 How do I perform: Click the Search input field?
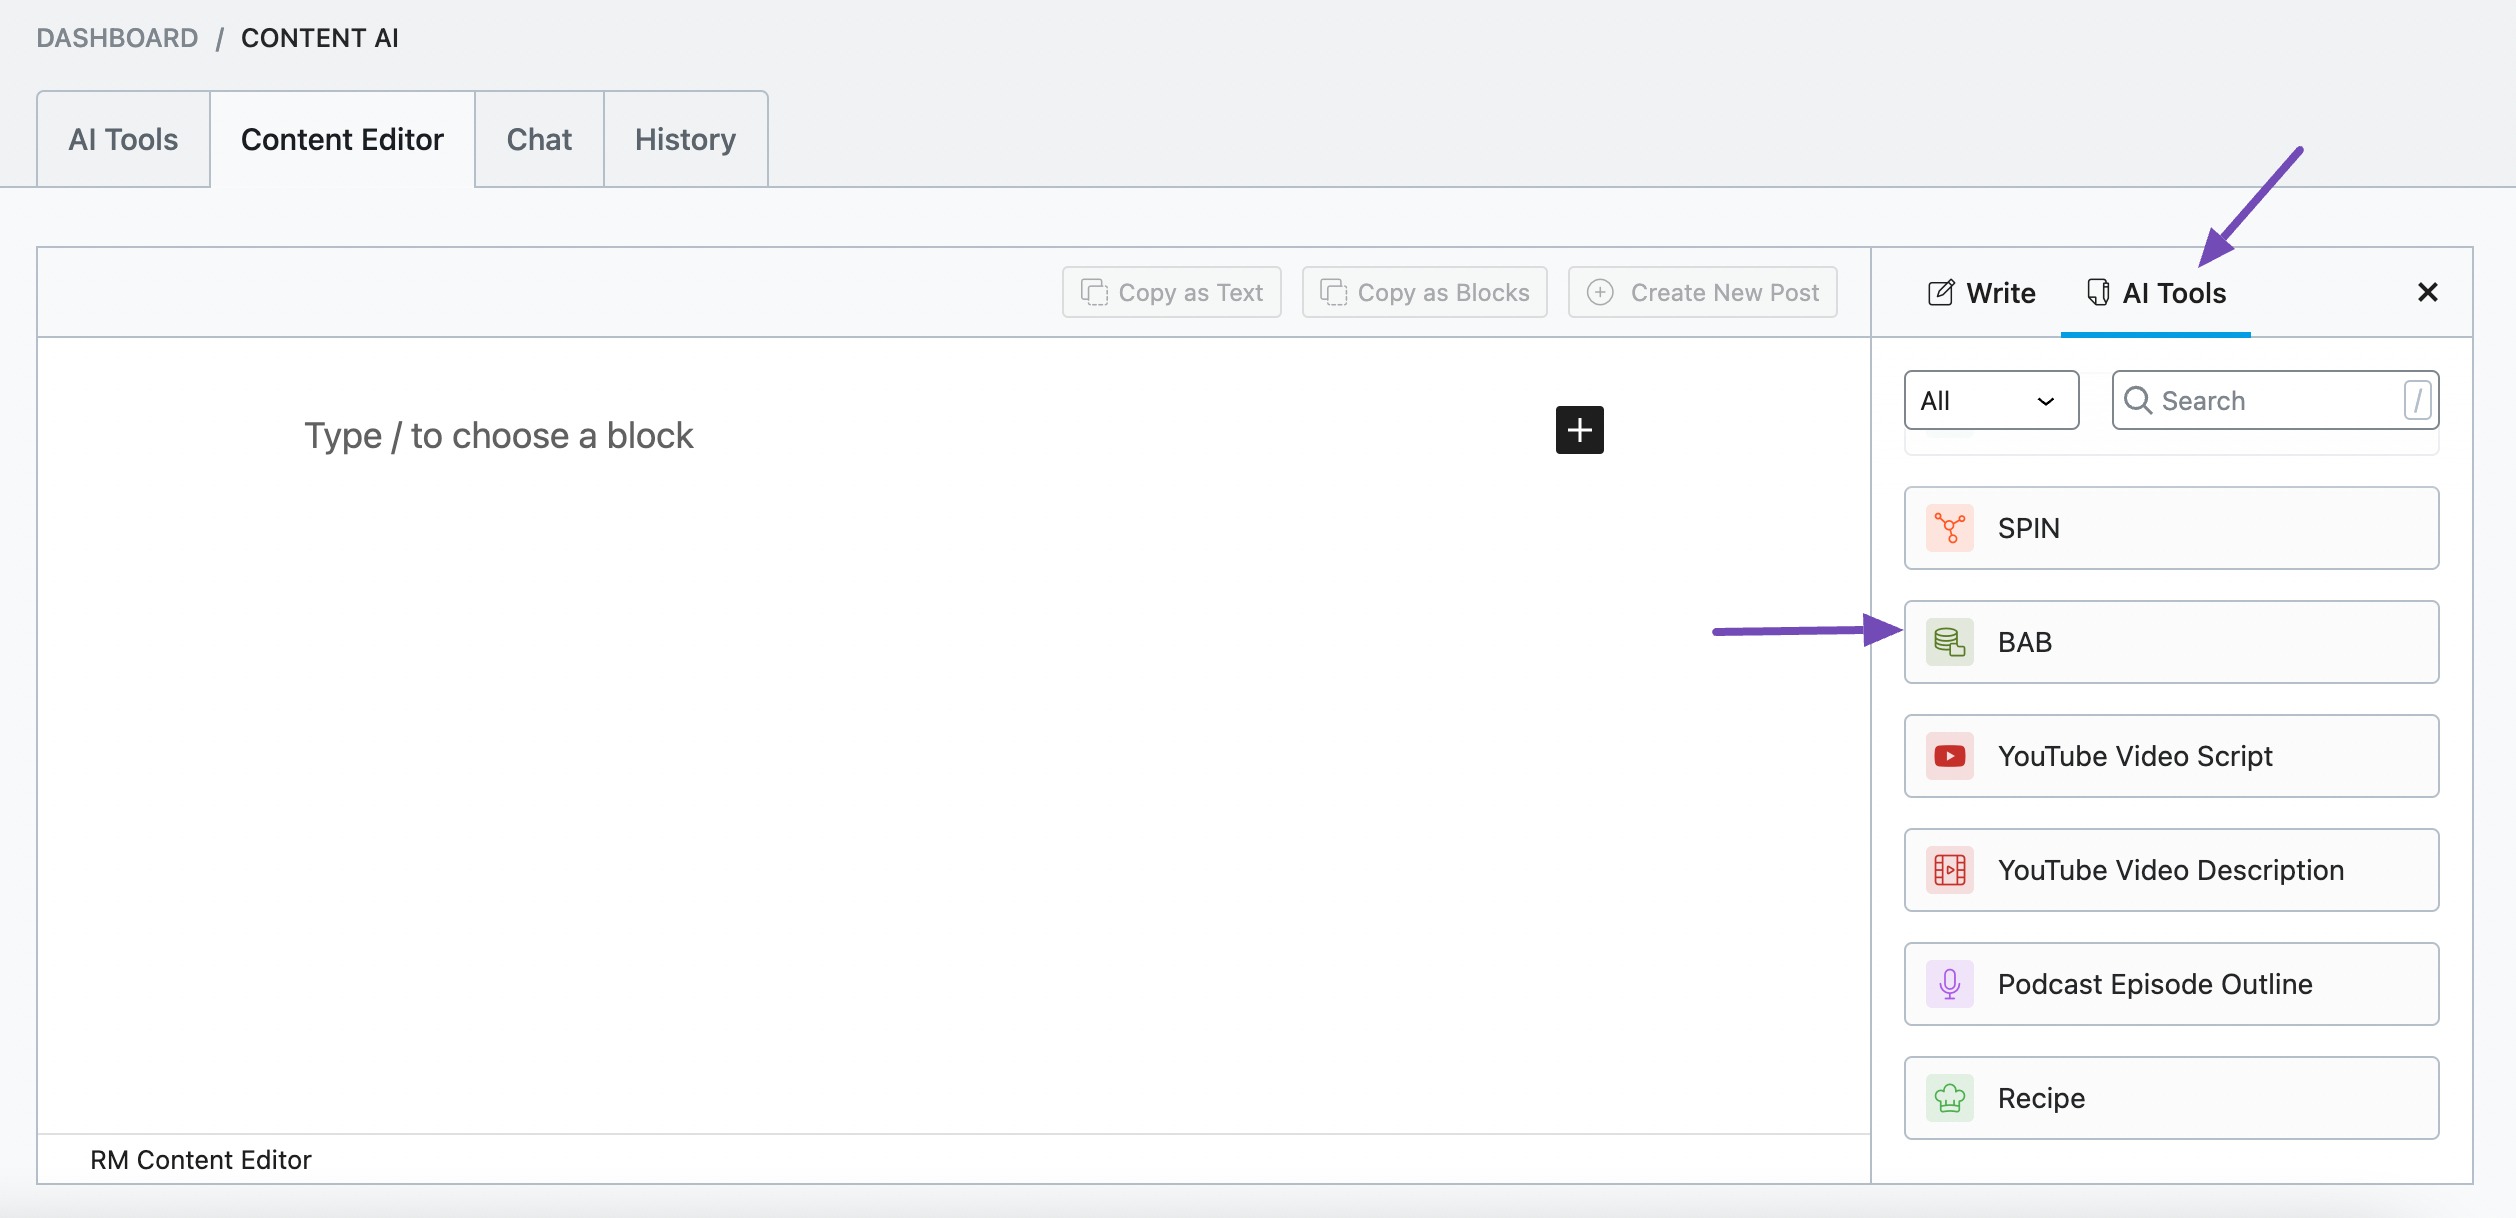point(2274,400)
